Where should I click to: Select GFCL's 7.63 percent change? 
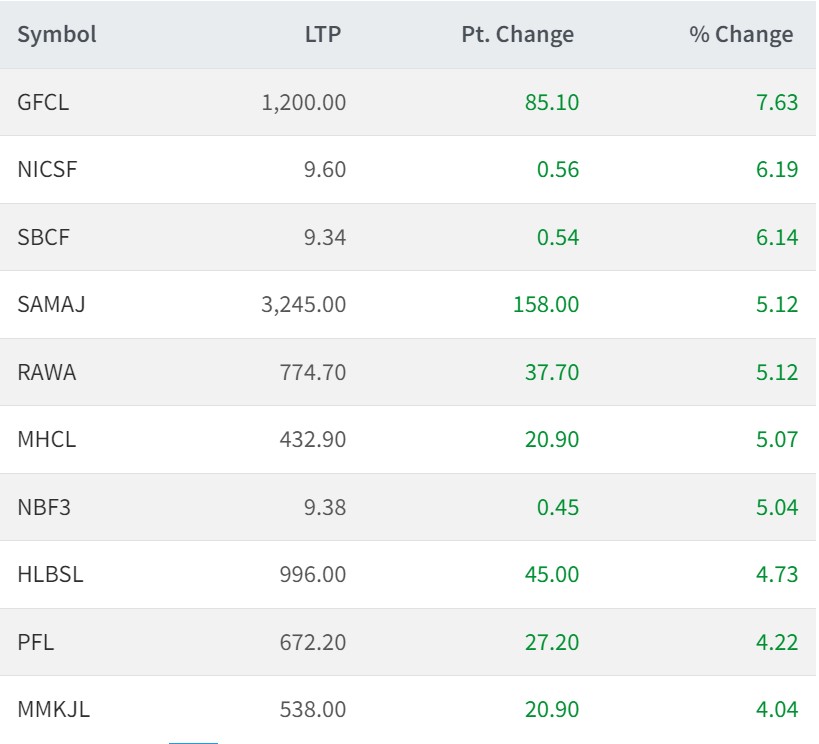point(777,102)
